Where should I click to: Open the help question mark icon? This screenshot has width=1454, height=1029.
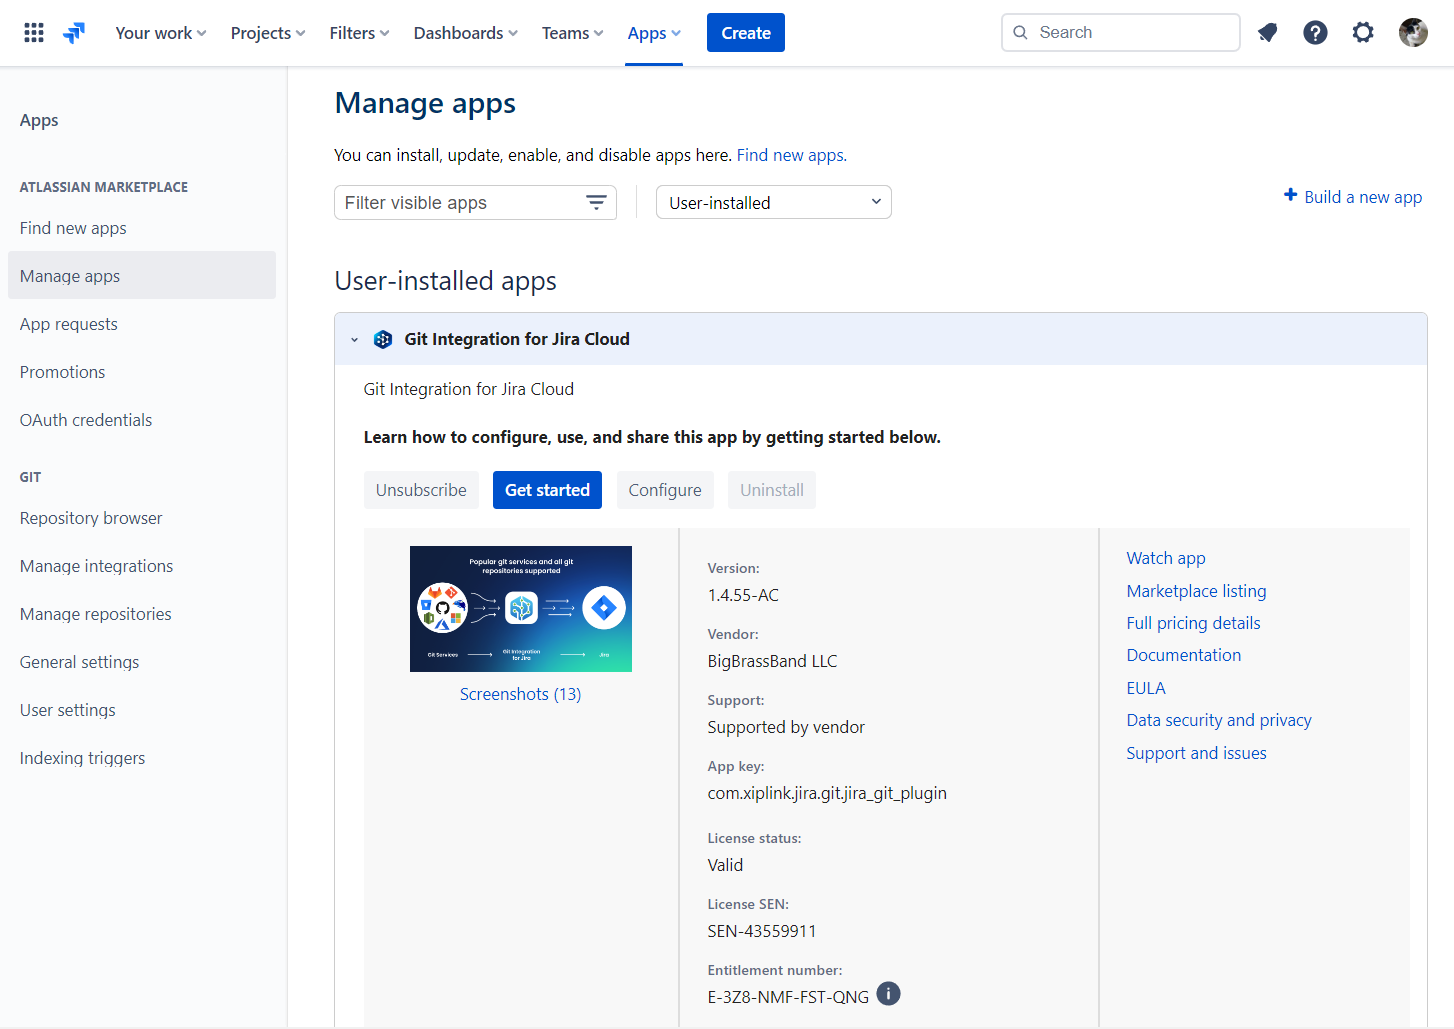coord(1316,33)
